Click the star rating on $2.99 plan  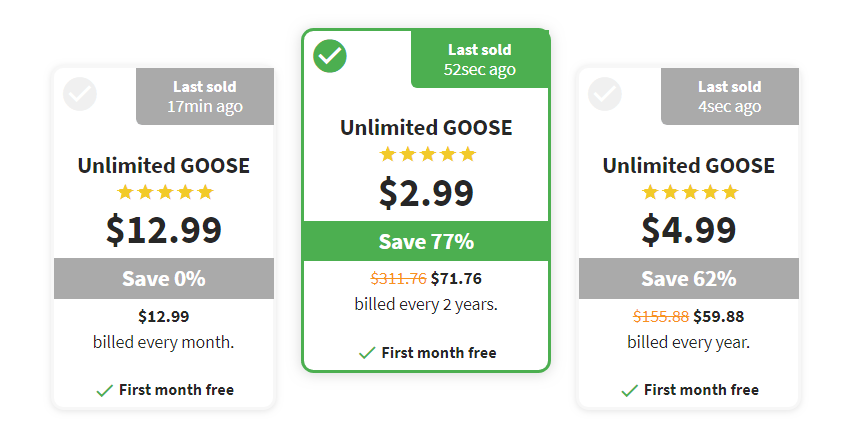click(x=428, y=154)
